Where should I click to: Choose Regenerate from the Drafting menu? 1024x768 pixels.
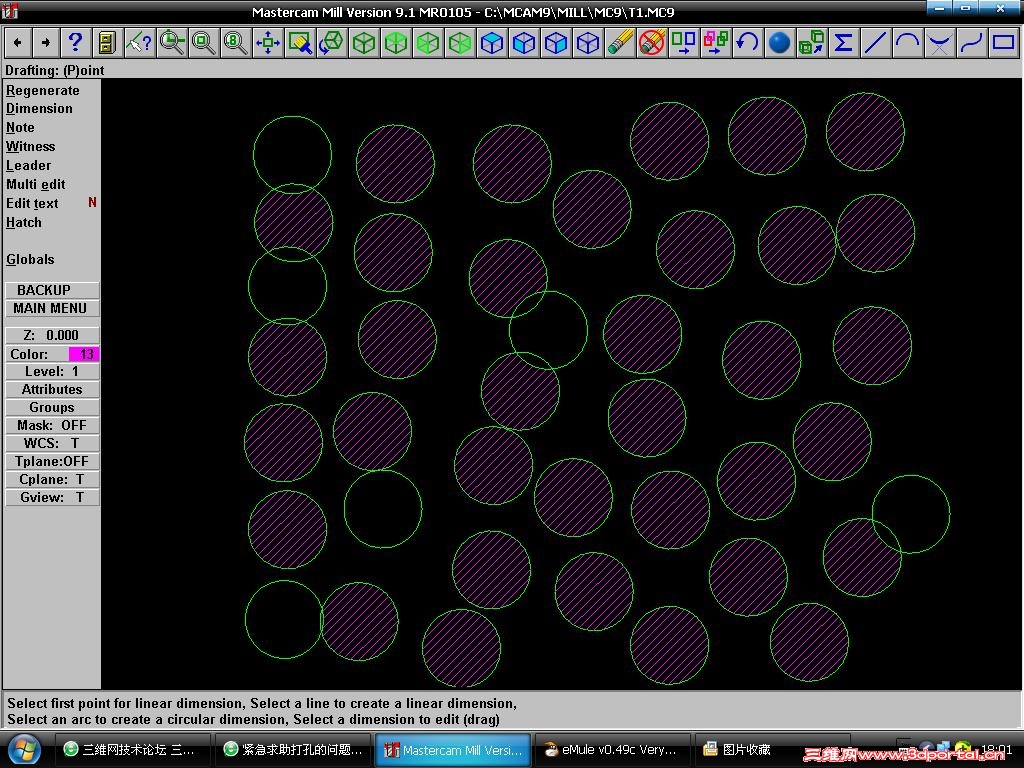point(42,90)
